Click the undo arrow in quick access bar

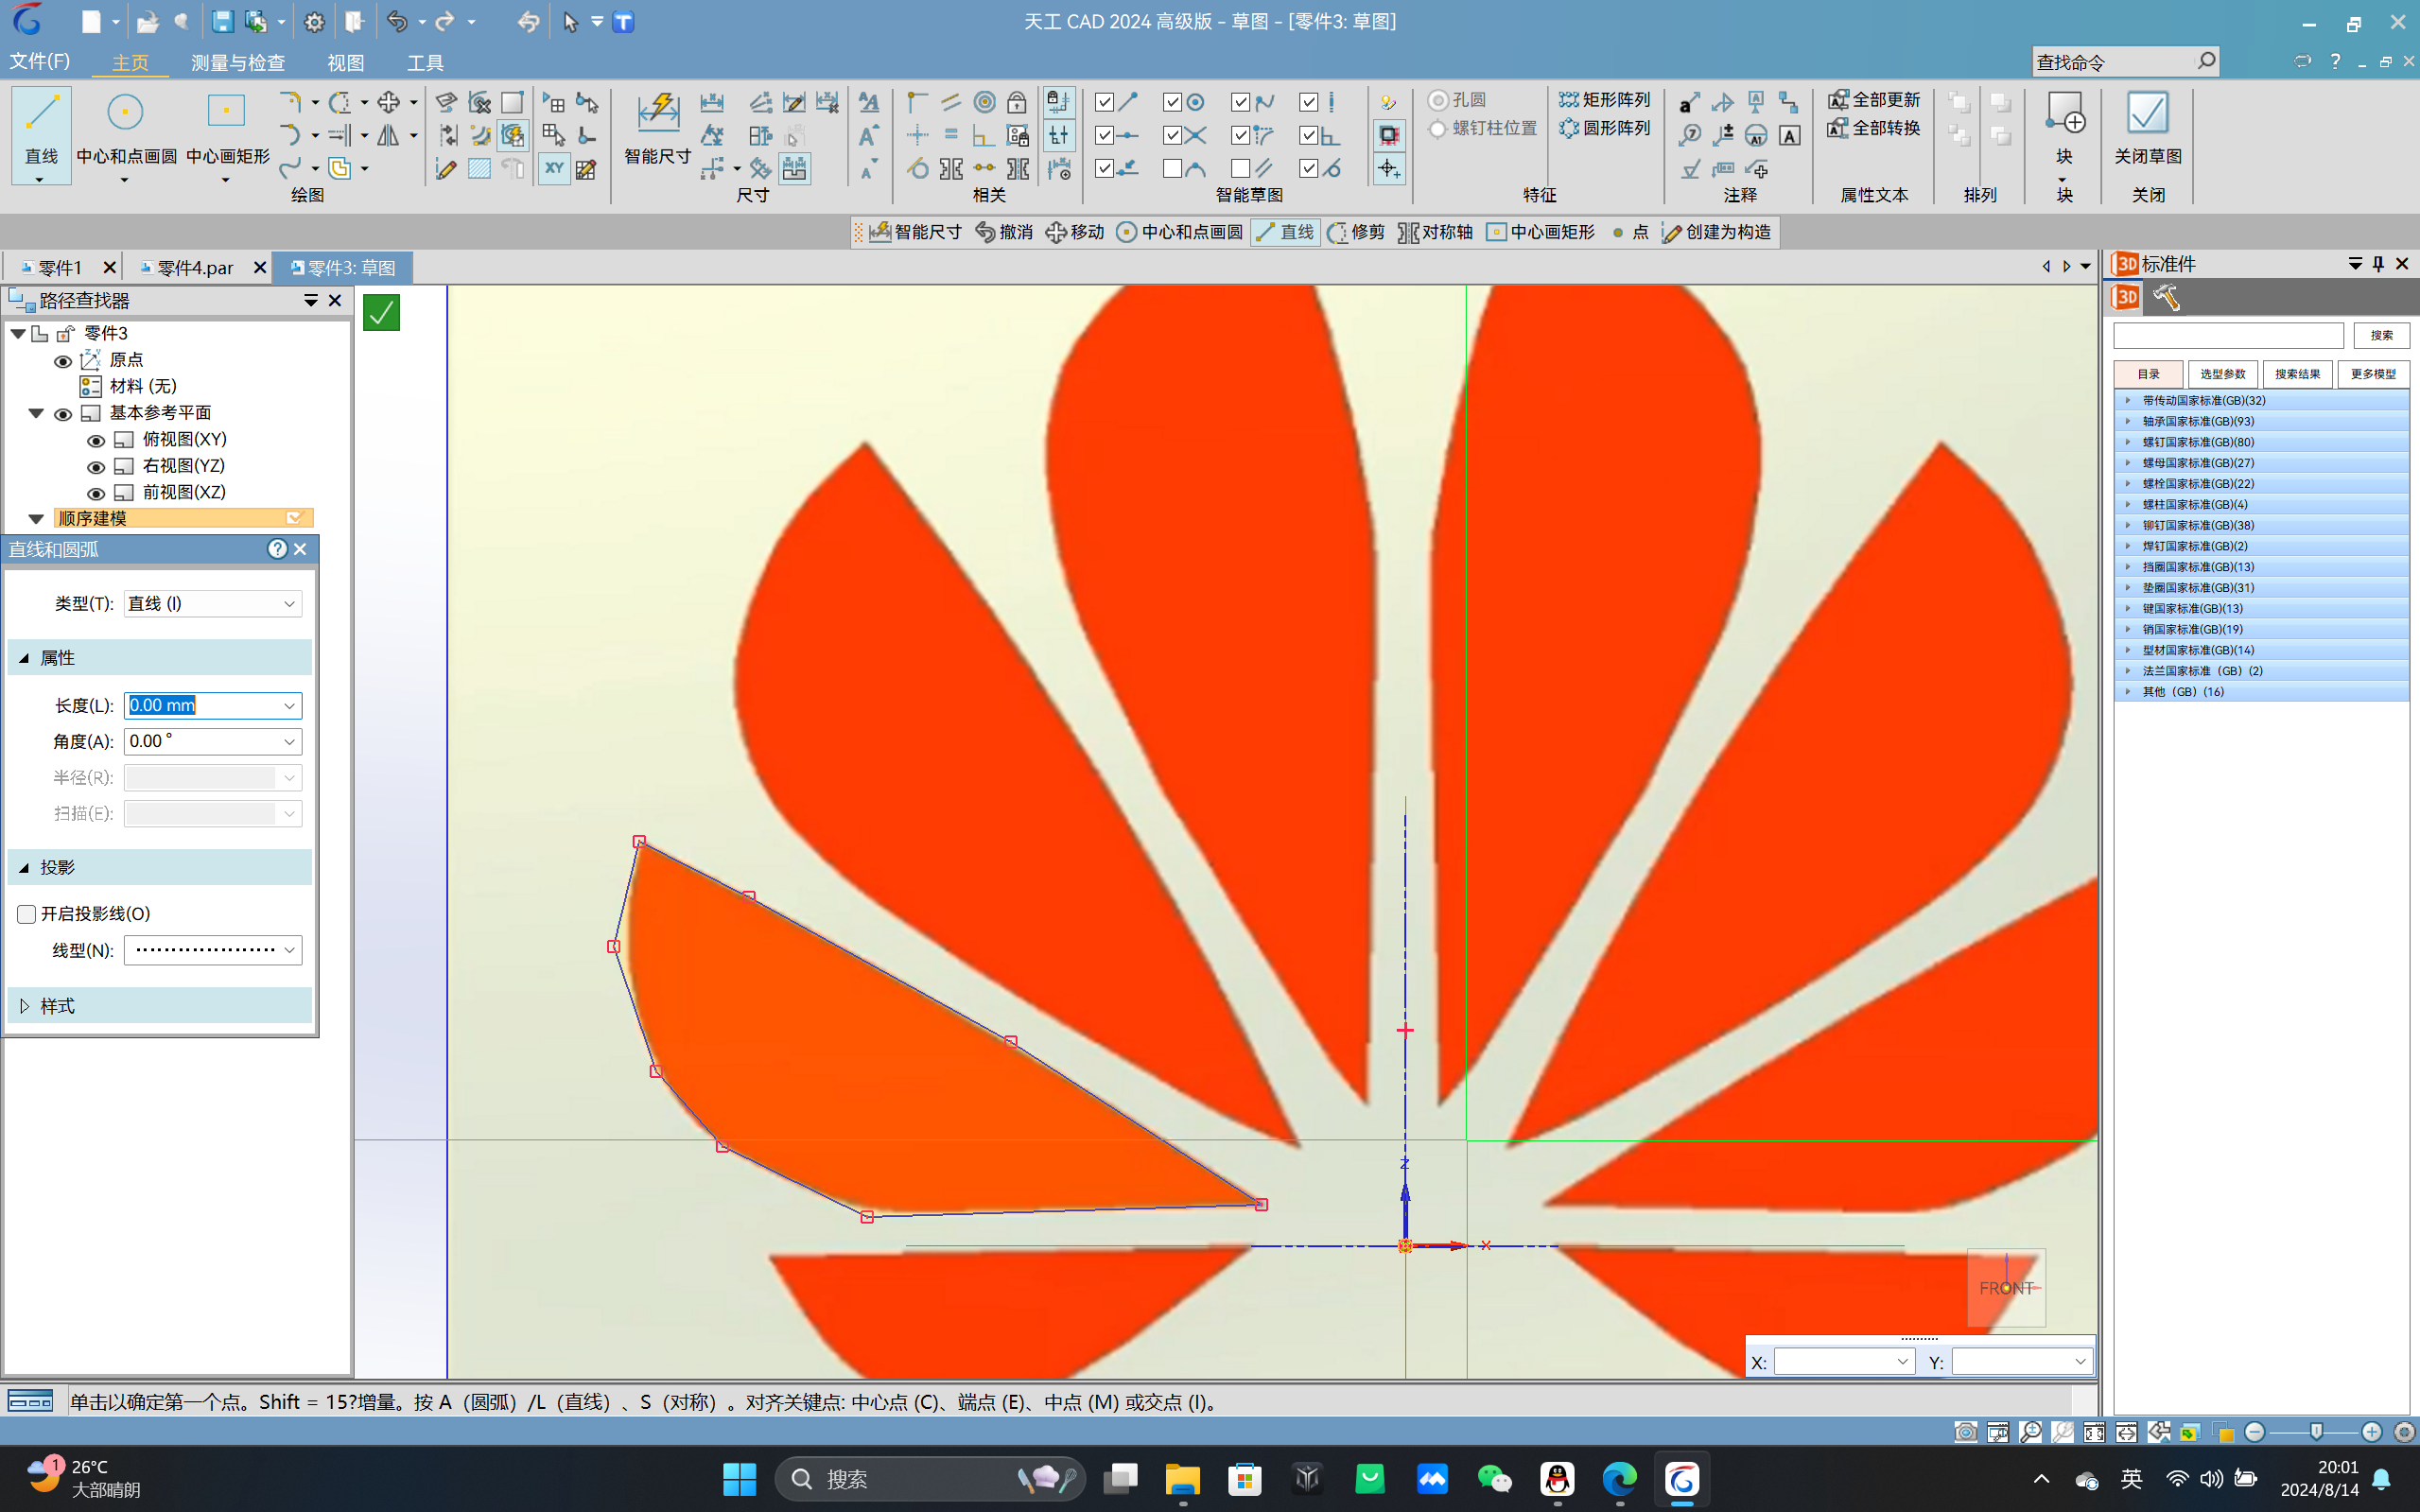pos(397,21)
